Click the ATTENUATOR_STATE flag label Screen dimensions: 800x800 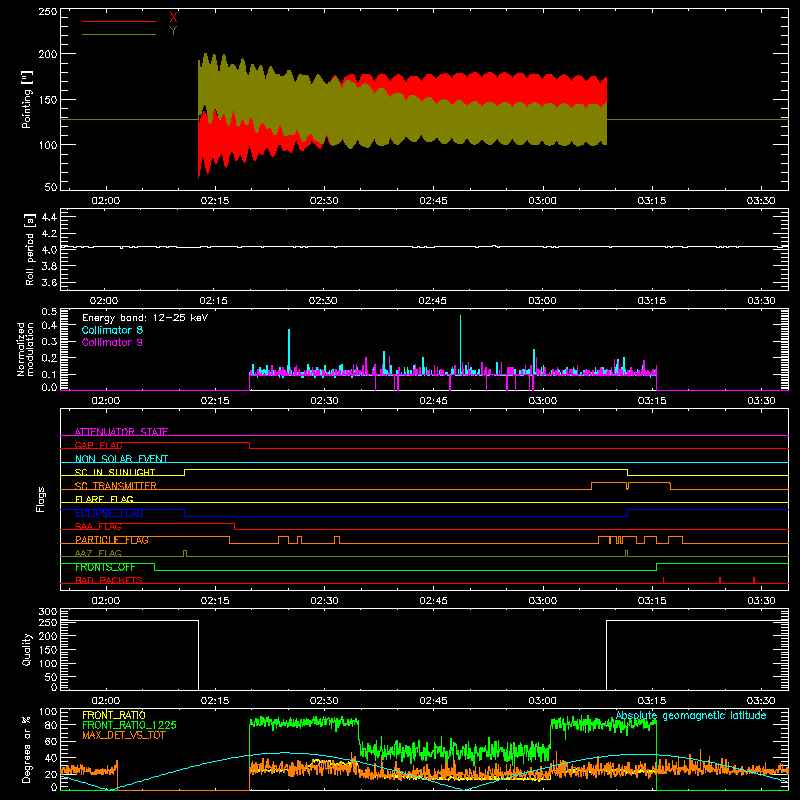click(x=121, y=432)
